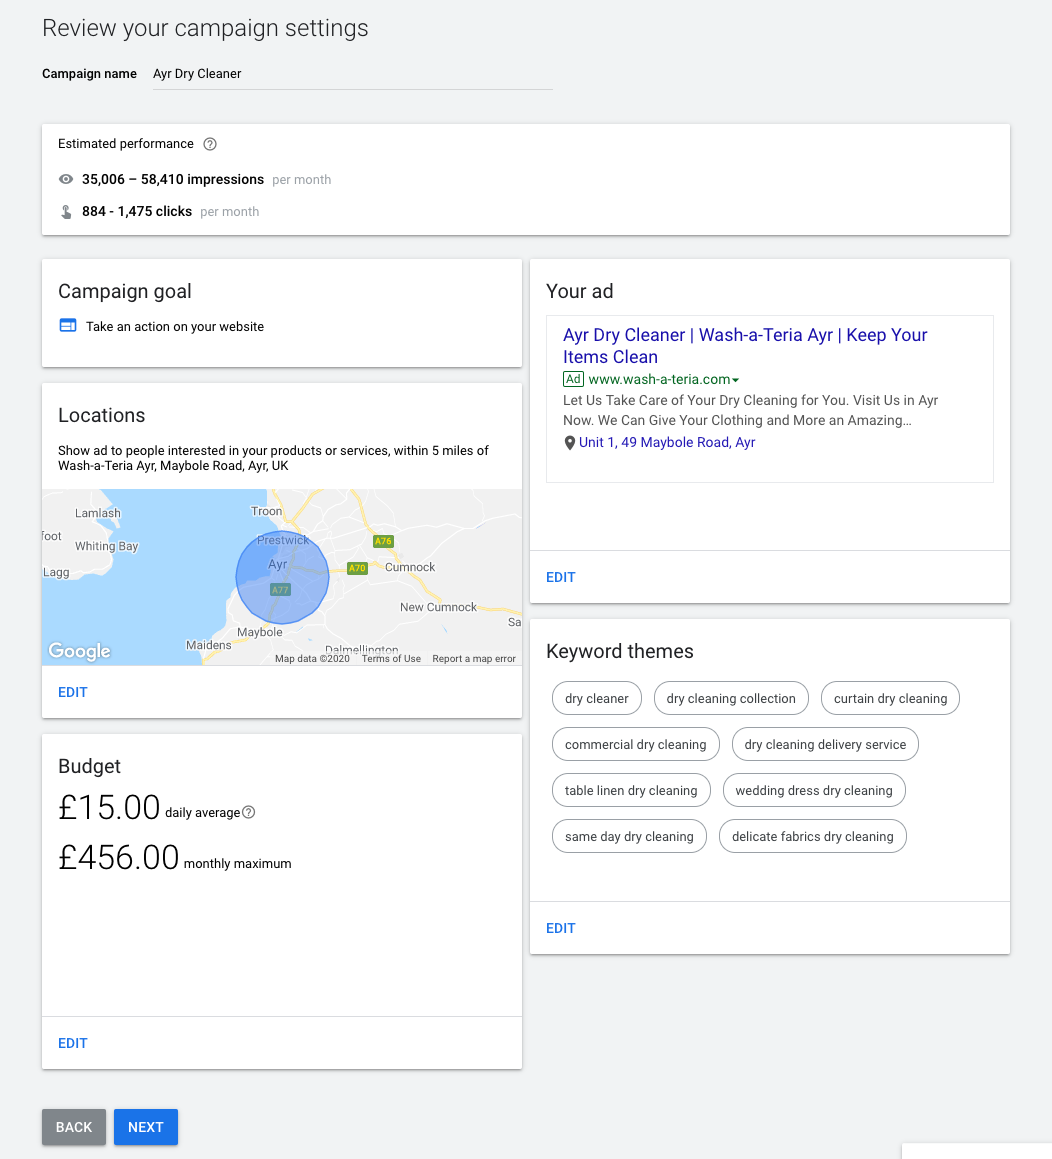Click the BACK button
The image size is (1052, 1159).
pyautogui.click(x=74, y=1127)
